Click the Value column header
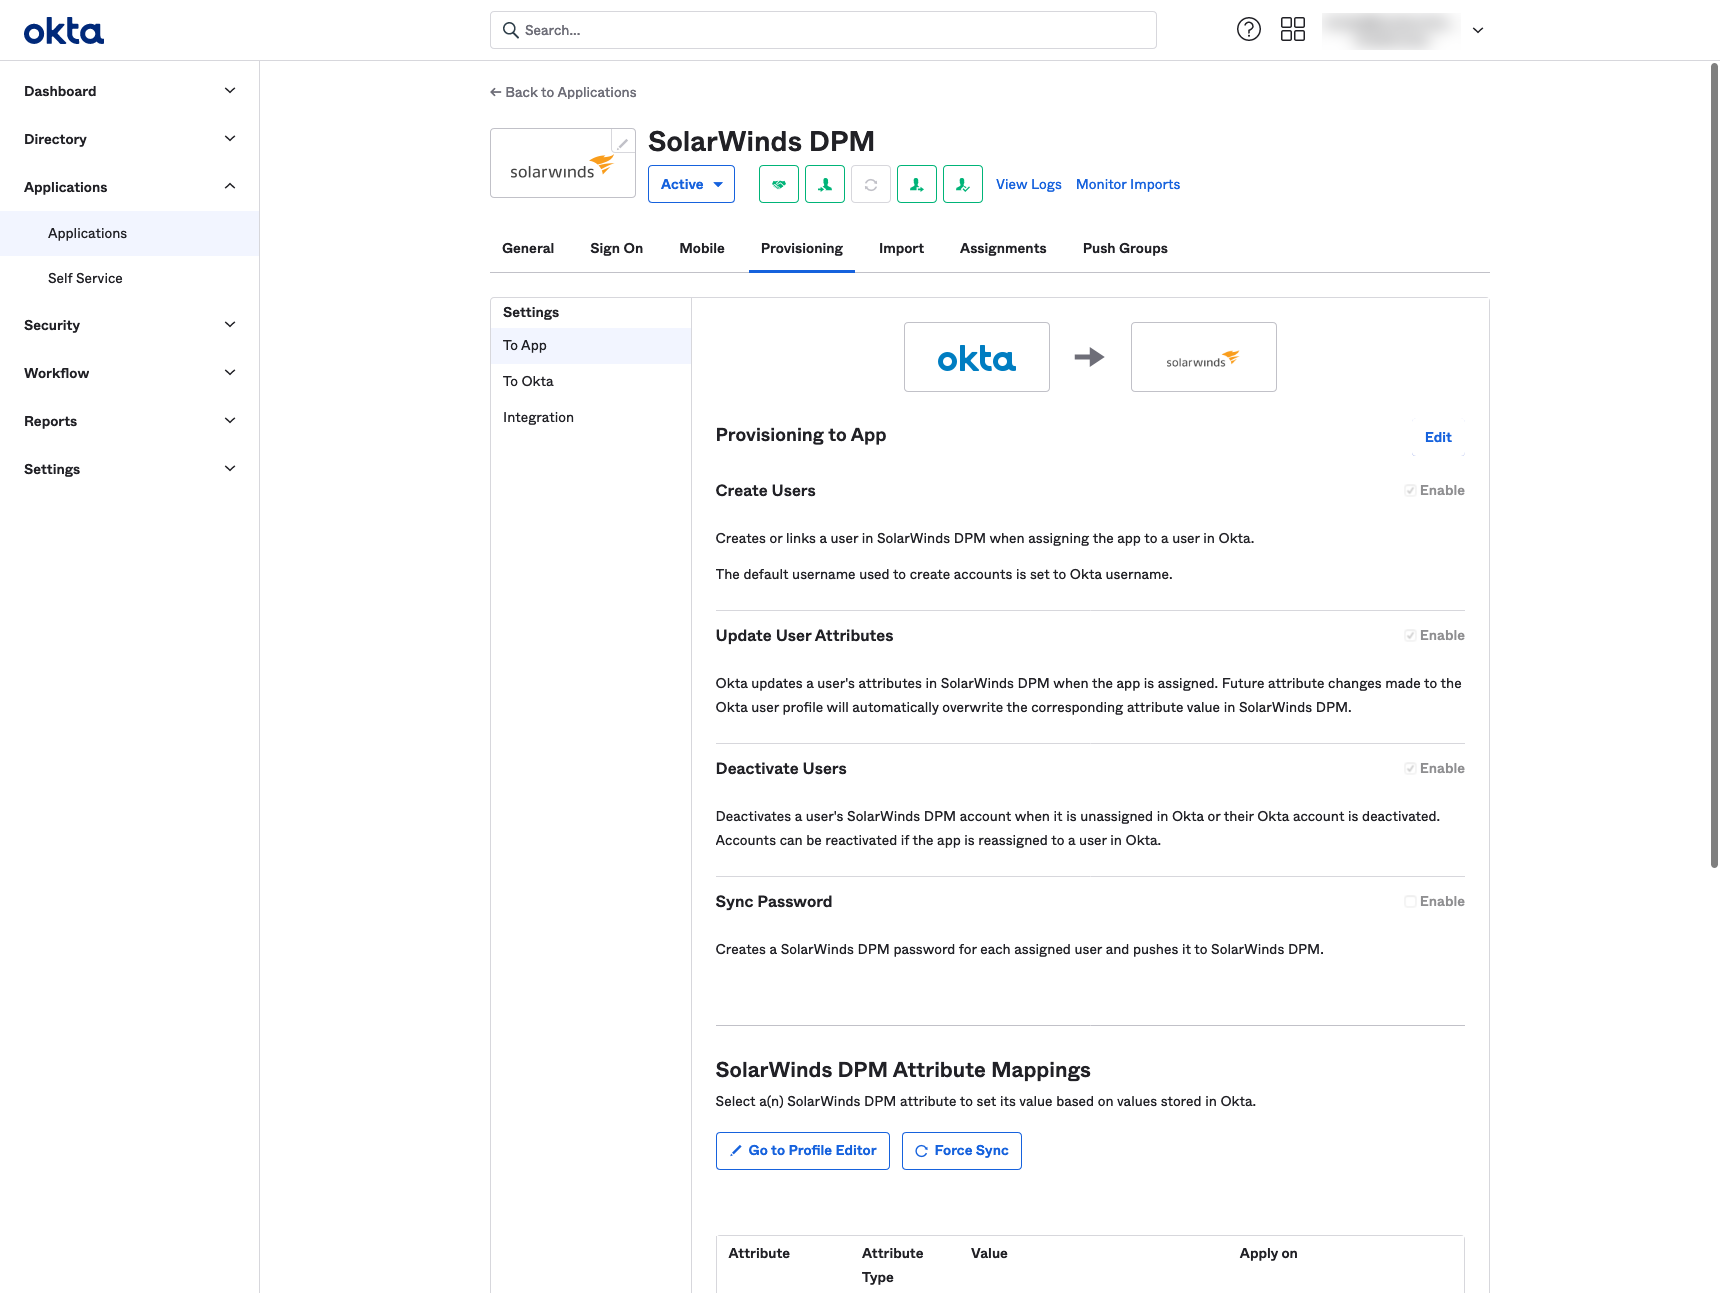 click(x=989, y=1253)
